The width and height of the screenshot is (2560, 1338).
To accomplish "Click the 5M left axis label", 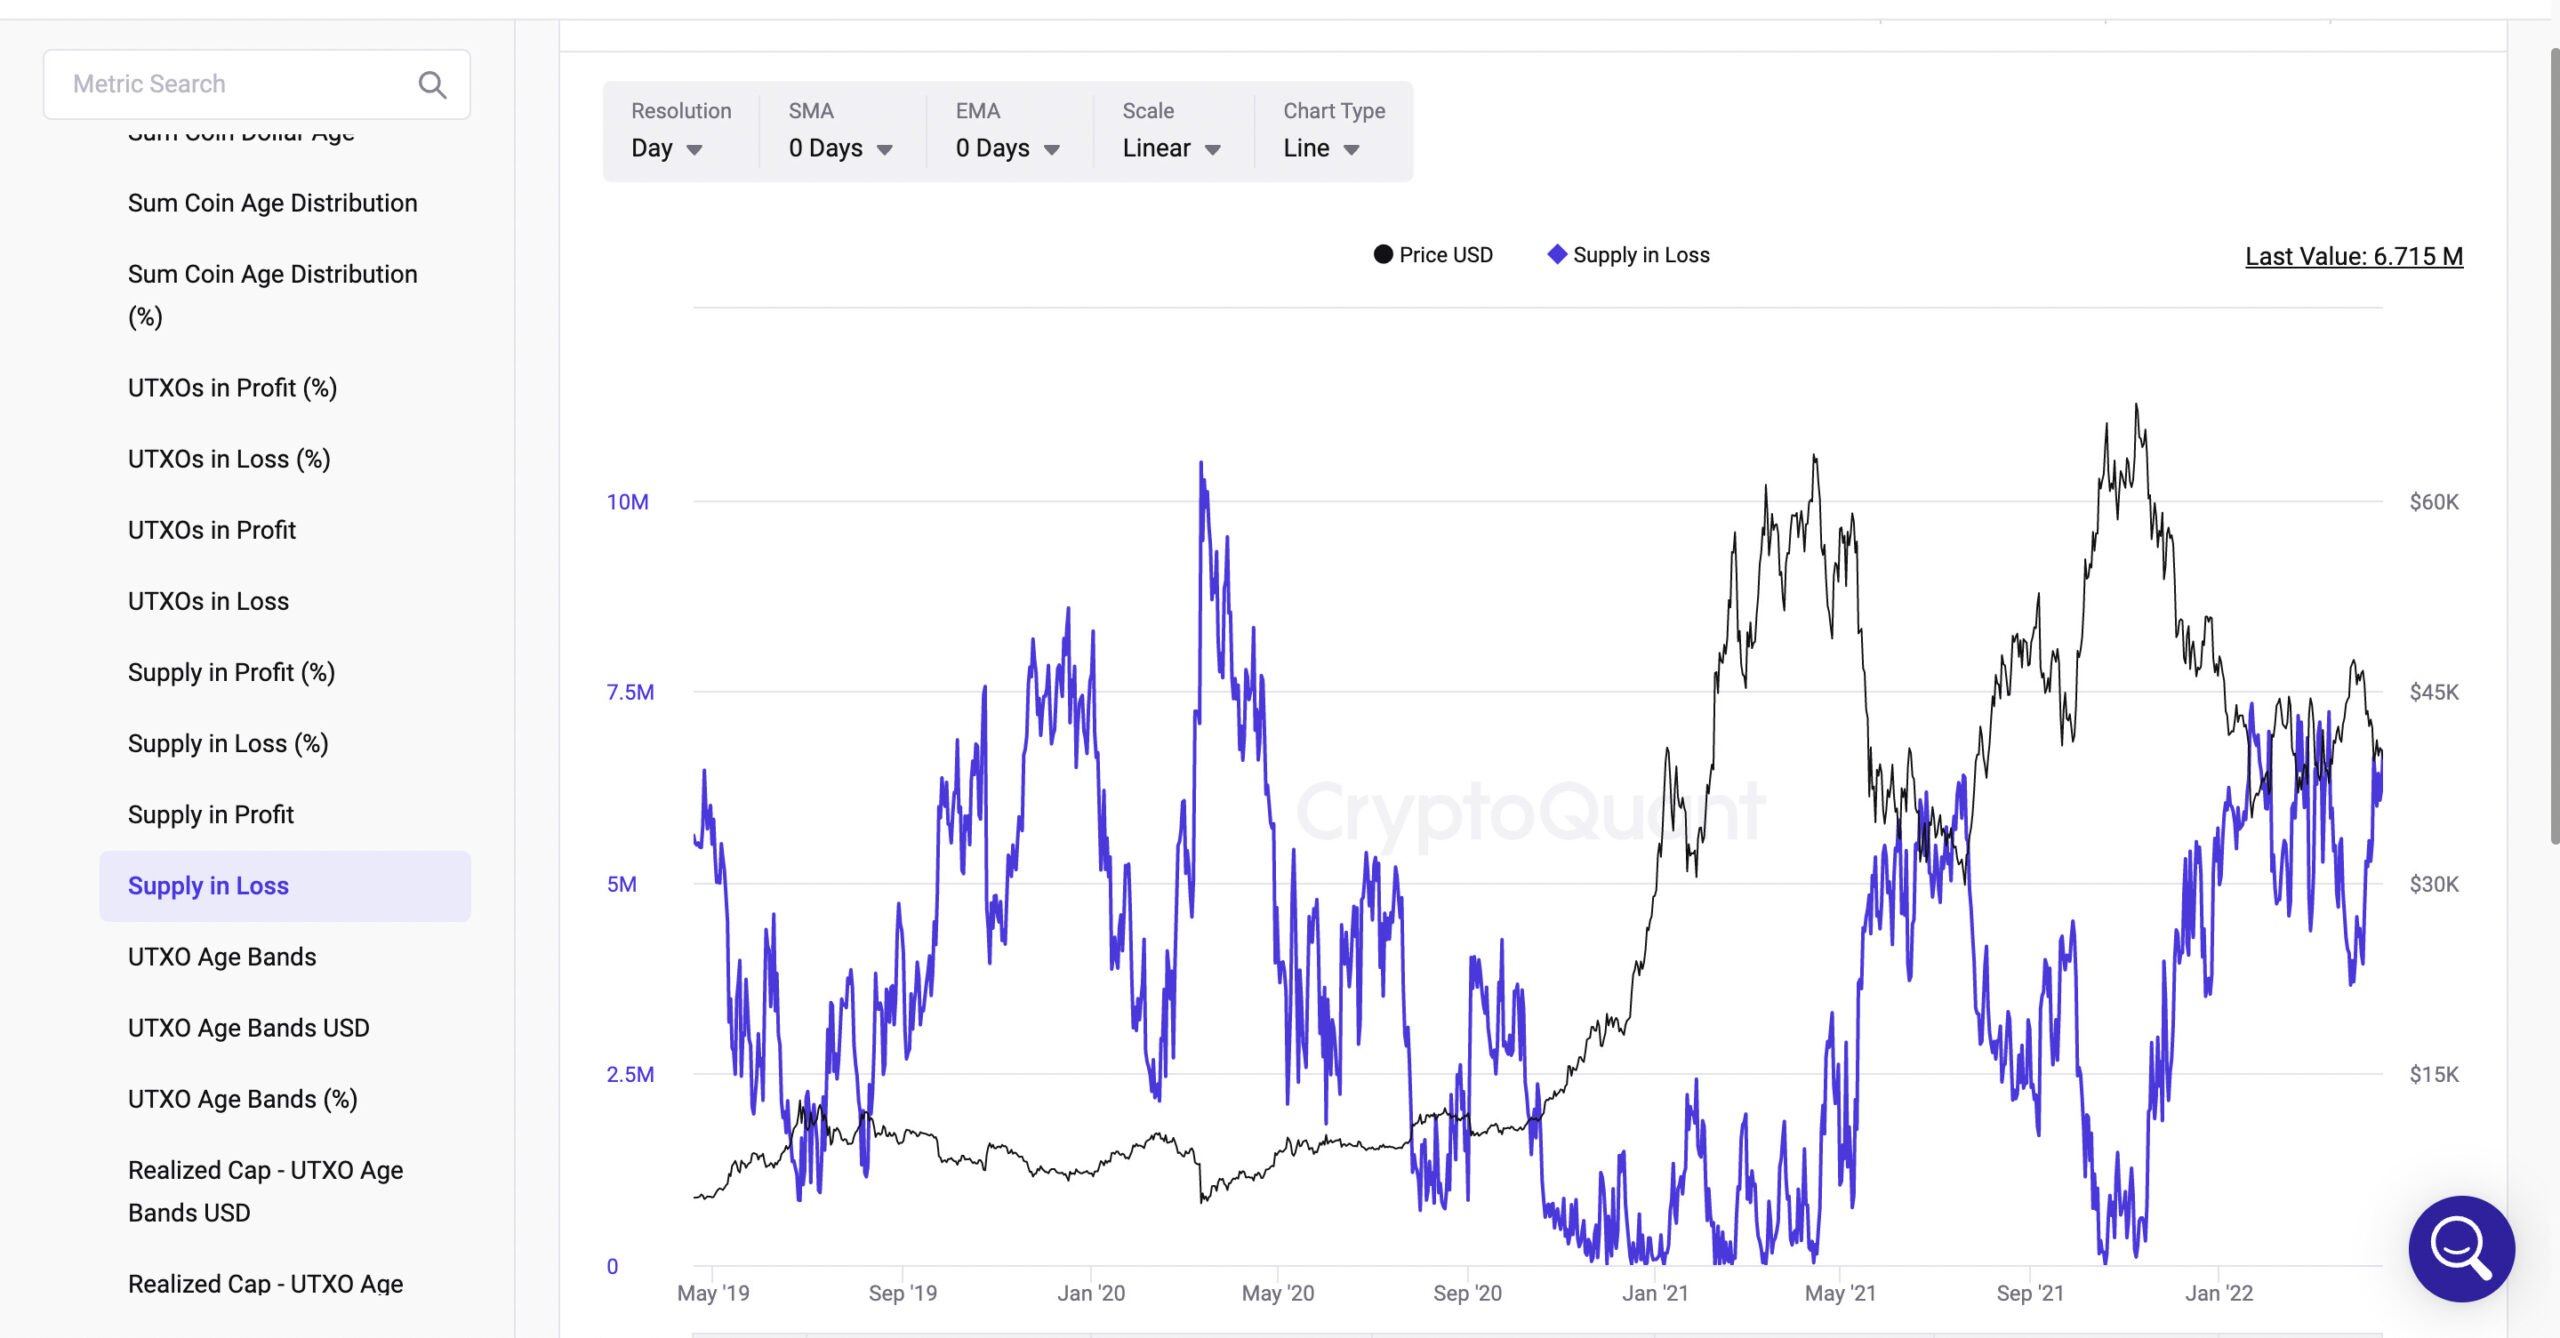I will [x=622, y=884].
